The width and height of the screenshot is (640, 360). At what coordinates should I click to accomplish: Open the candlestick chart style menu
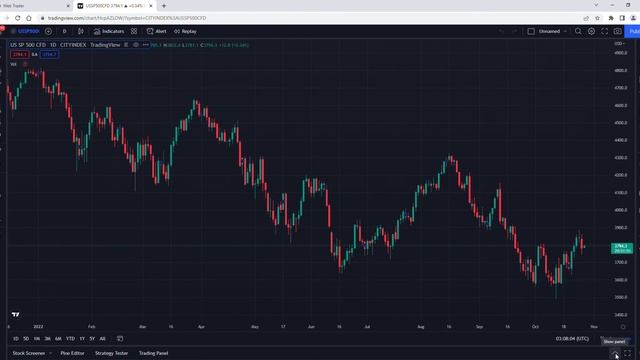[81, 31]
